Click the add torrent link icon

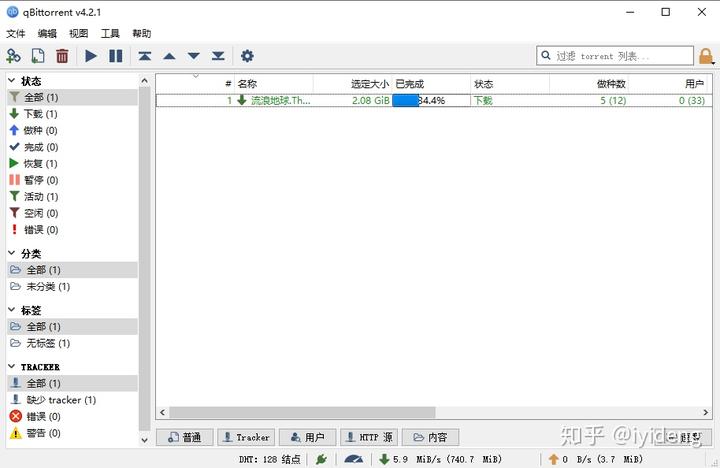14,56
